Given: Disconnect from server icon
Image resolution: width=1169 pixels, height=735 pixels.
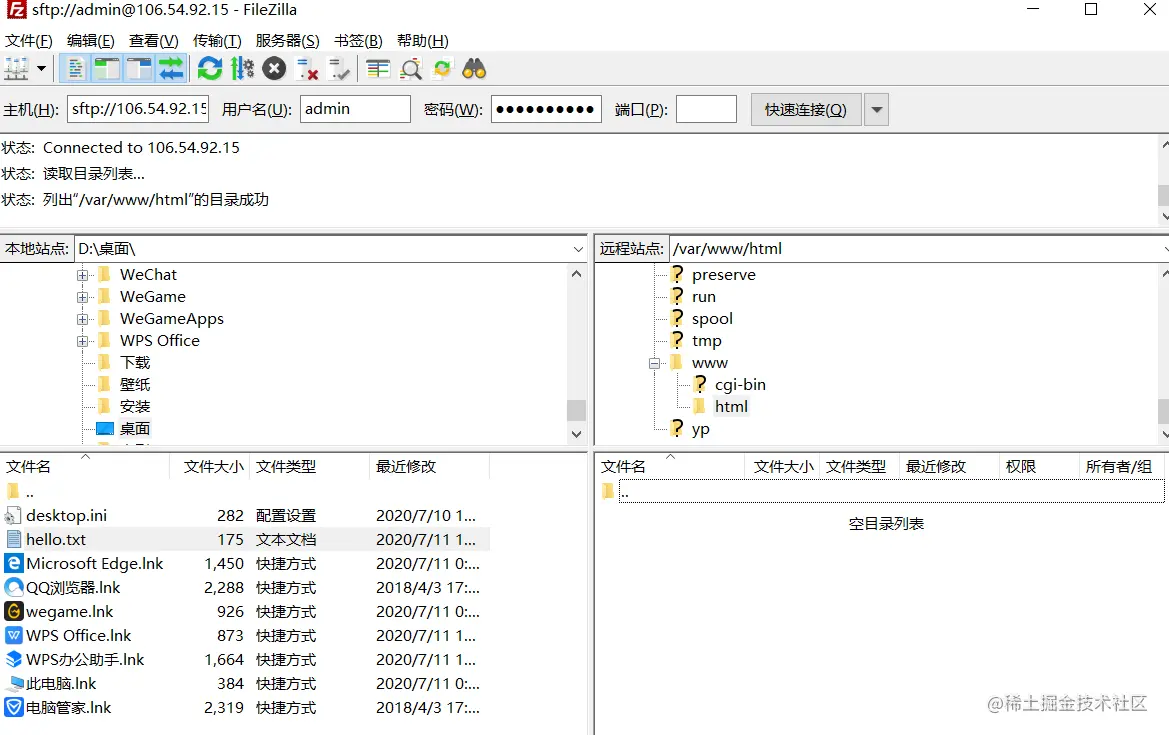Looking at the screenshot, I should click(x=306, y=69).
